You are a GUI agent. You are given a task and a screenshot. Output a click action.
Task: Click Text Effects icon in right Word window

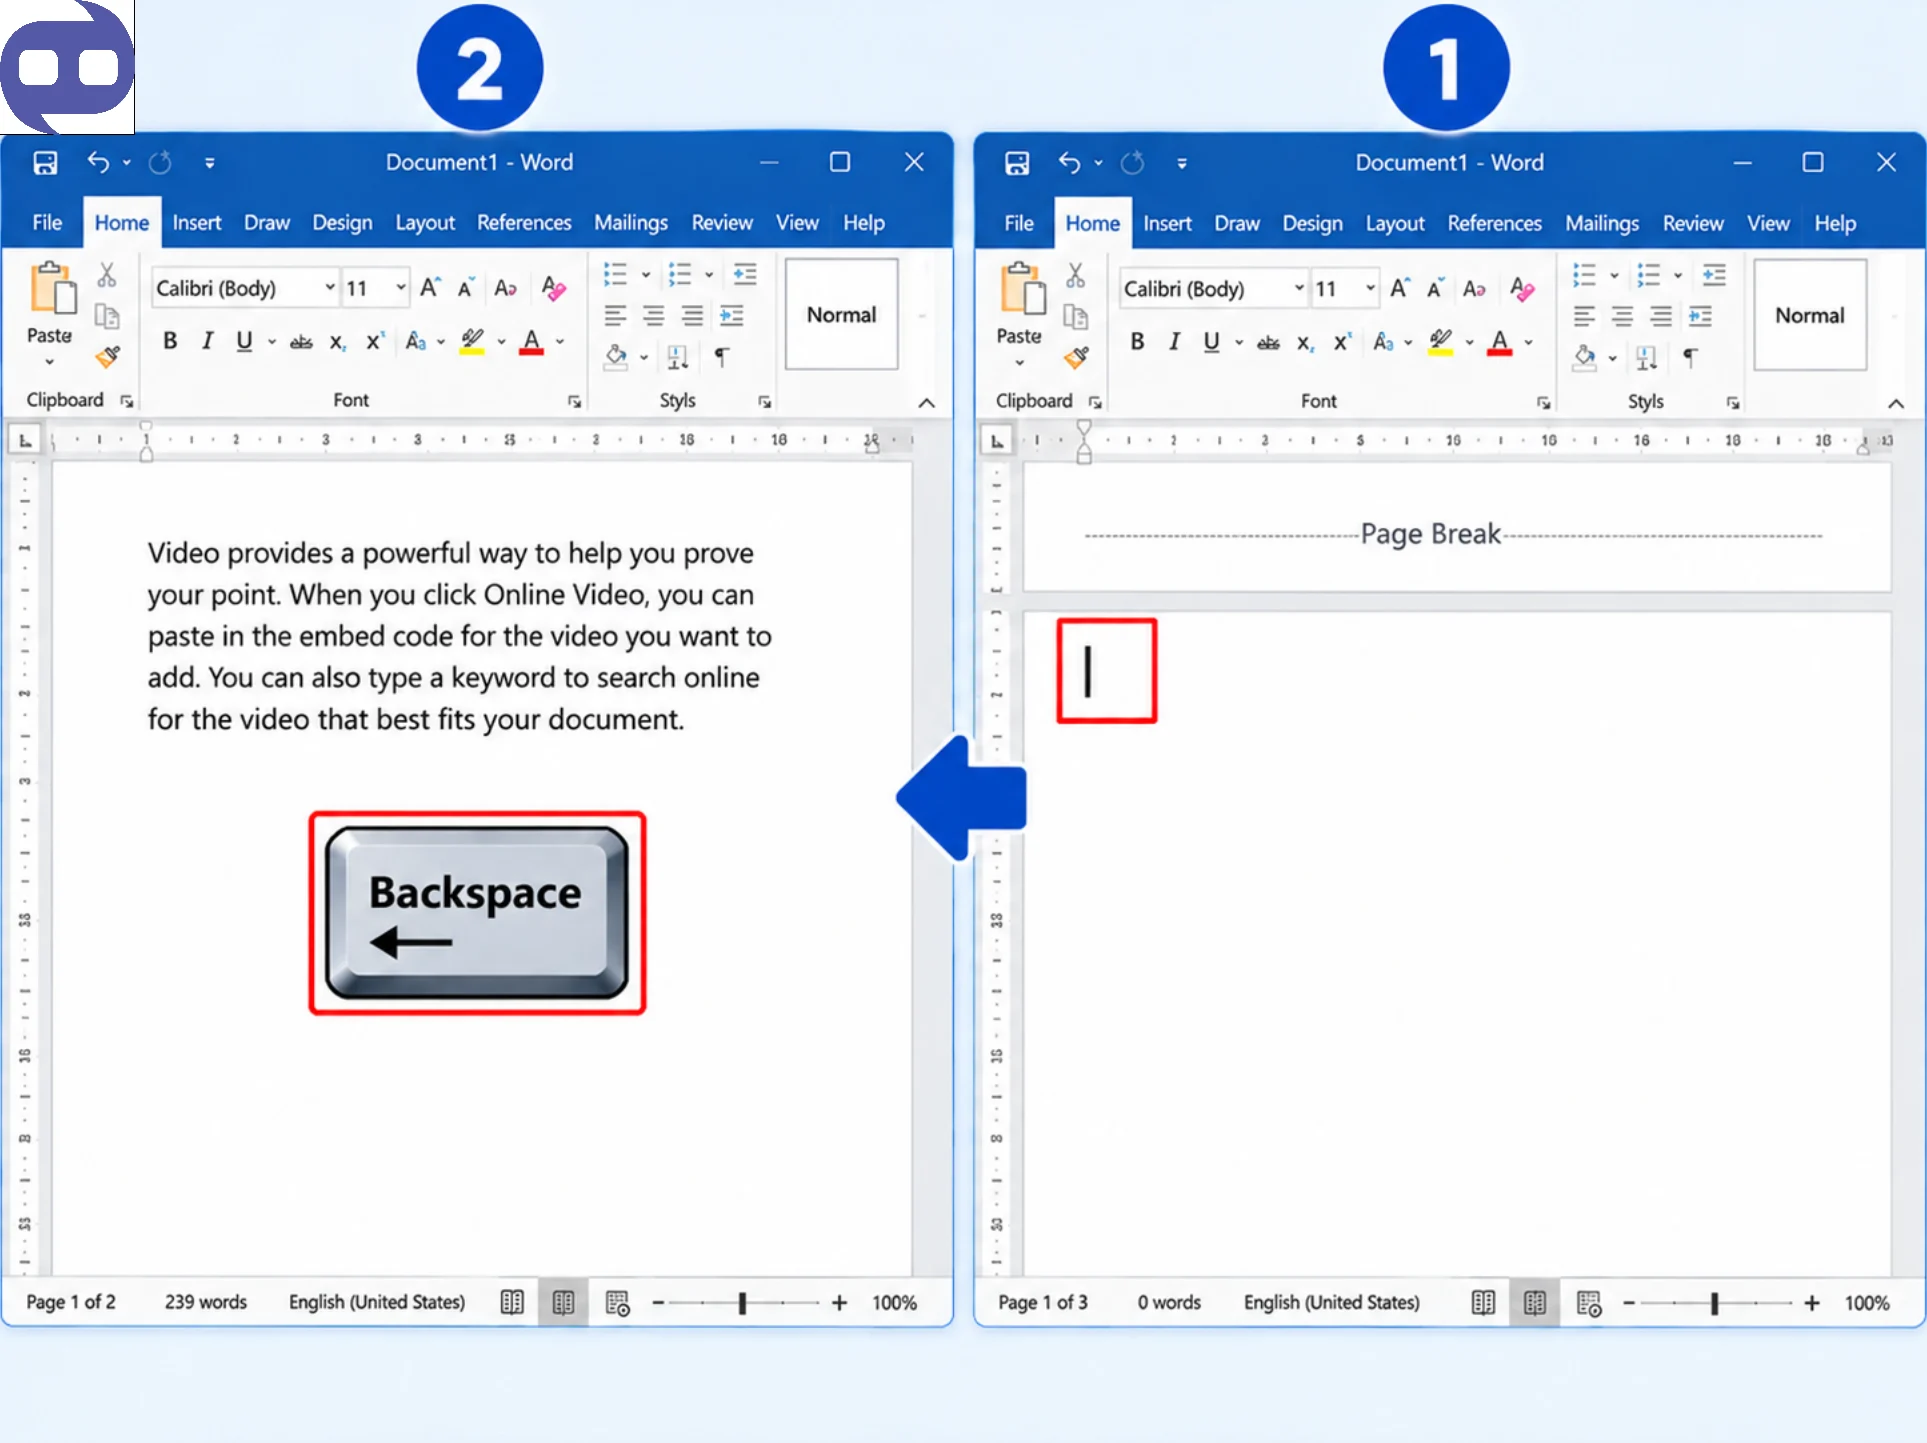tap(1384, 342)
